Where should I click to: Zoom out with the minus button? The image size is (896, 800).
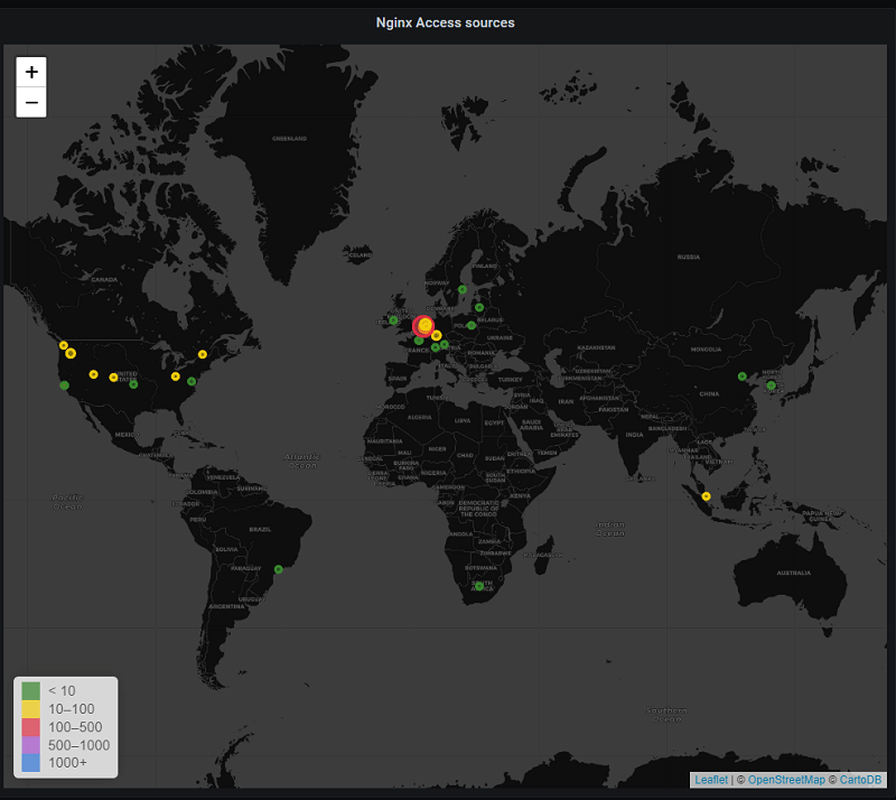click(31, 103)
